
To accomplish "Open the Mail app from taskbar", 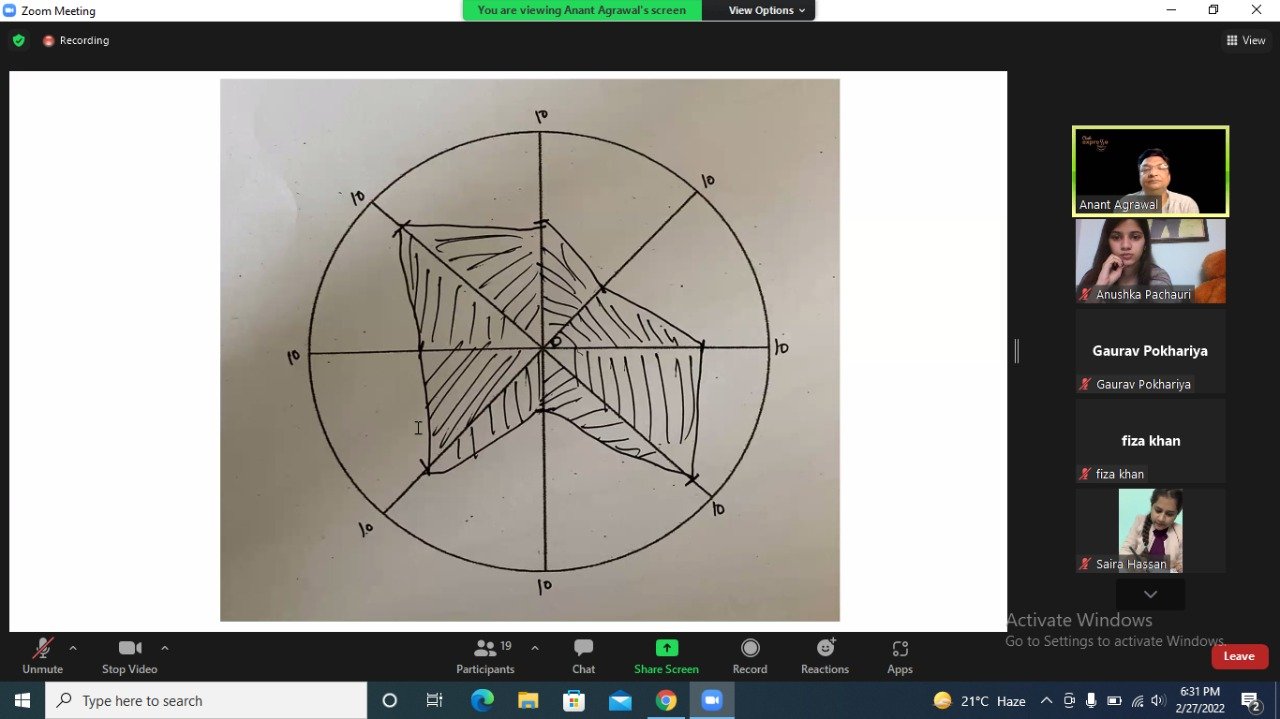I will pos(620,701).
